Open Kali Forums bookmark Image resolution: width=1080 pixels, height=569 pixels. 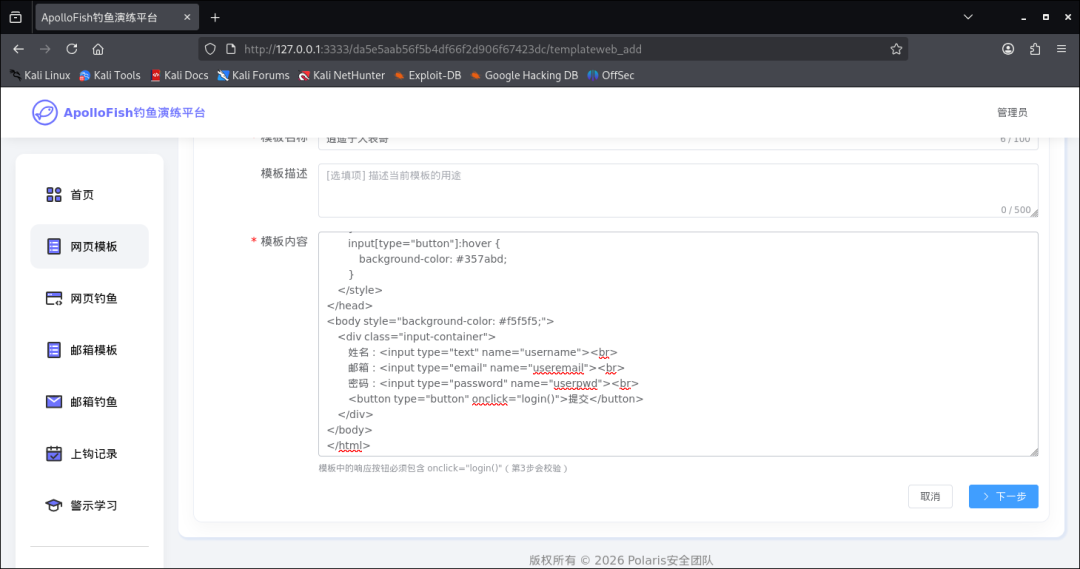(x=253, y=75)
